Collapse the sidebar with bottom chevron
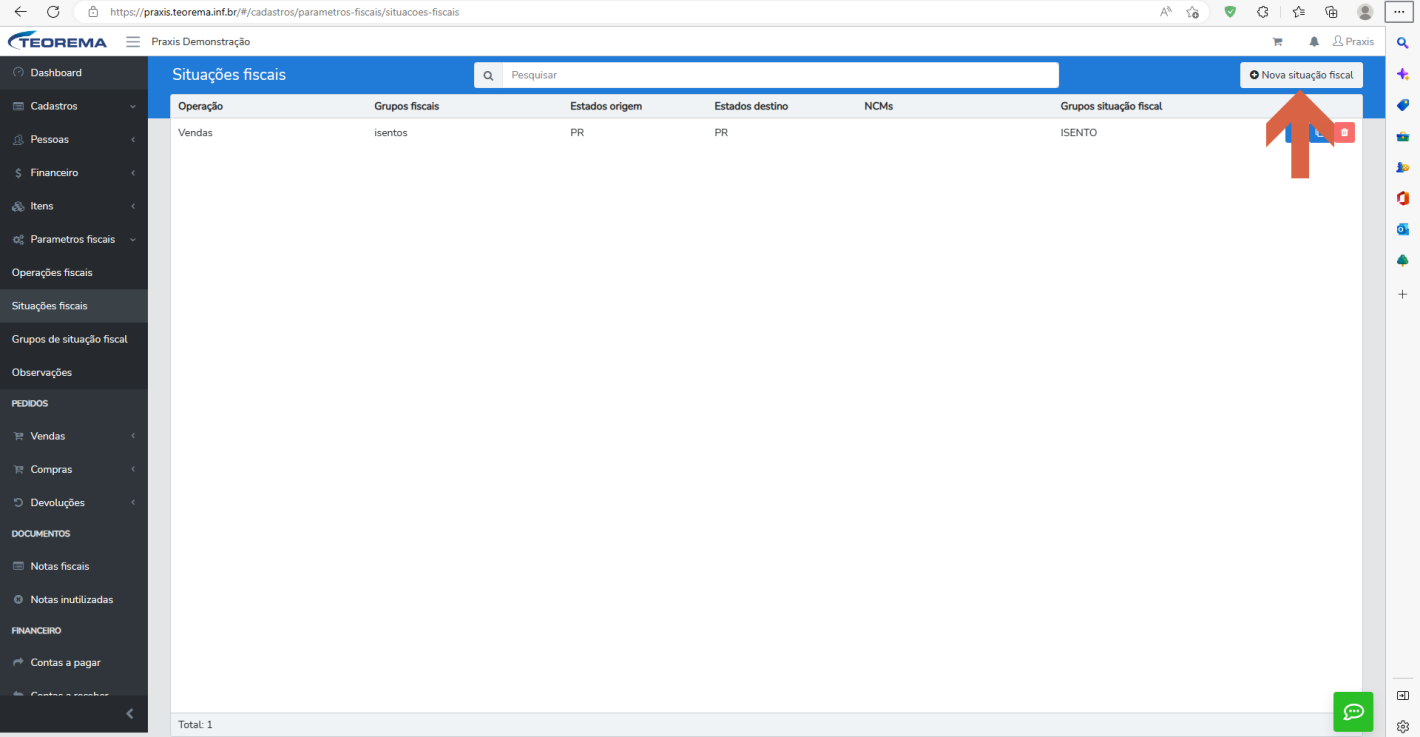The height and width of the screenshot is (737, 1420). tap(129, 714)
